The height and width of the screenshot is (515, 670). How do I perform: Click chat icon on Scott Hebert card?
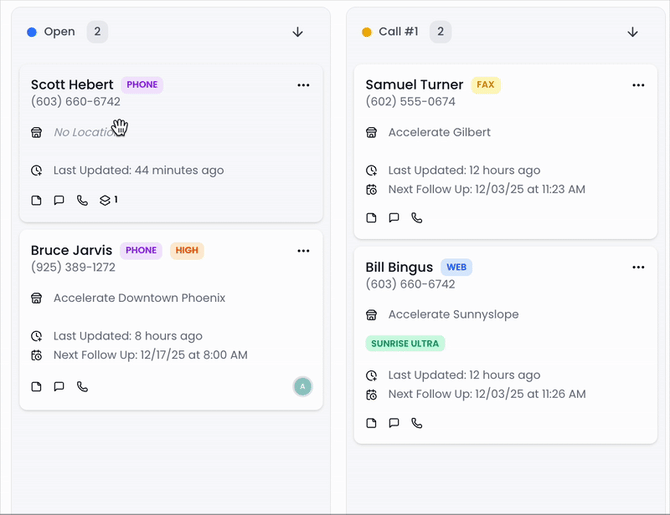click(59, 201)
